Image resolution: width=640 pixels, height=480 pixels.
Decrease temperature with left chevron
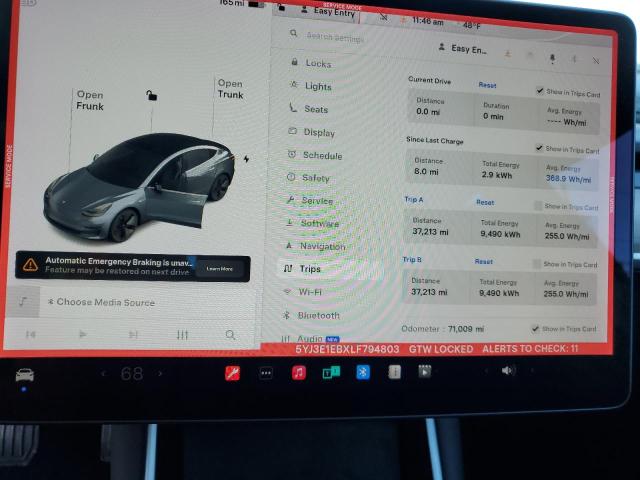click(x=103, y=374)
